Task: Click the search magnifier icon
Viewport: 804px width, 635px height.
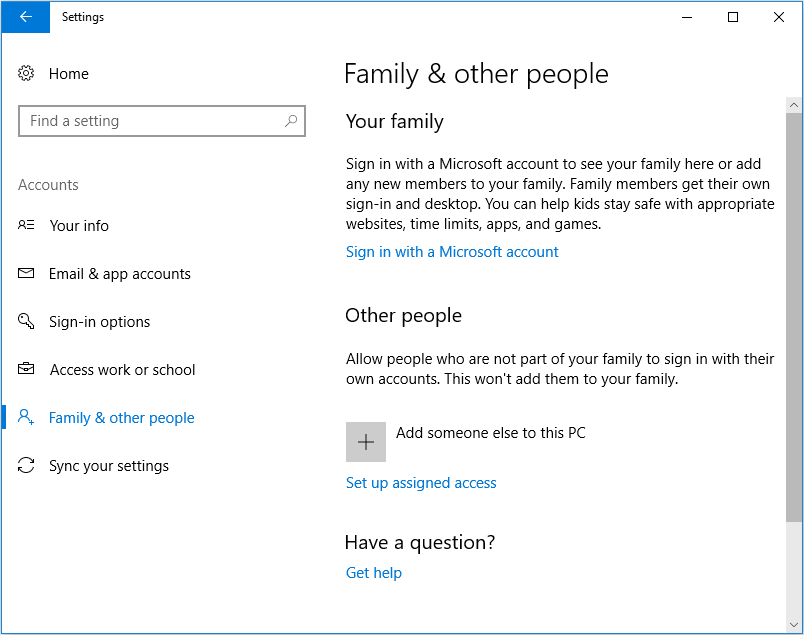Action: pyautogui.click(x=291, y=121)
